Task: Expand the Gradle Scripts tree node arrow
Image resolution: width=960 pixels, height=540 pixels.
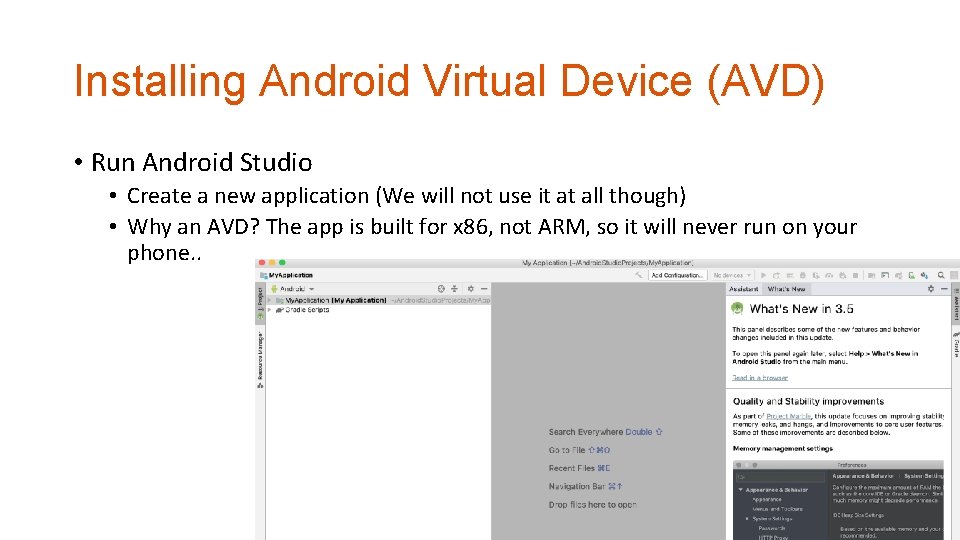Action: tap(270, 310)
